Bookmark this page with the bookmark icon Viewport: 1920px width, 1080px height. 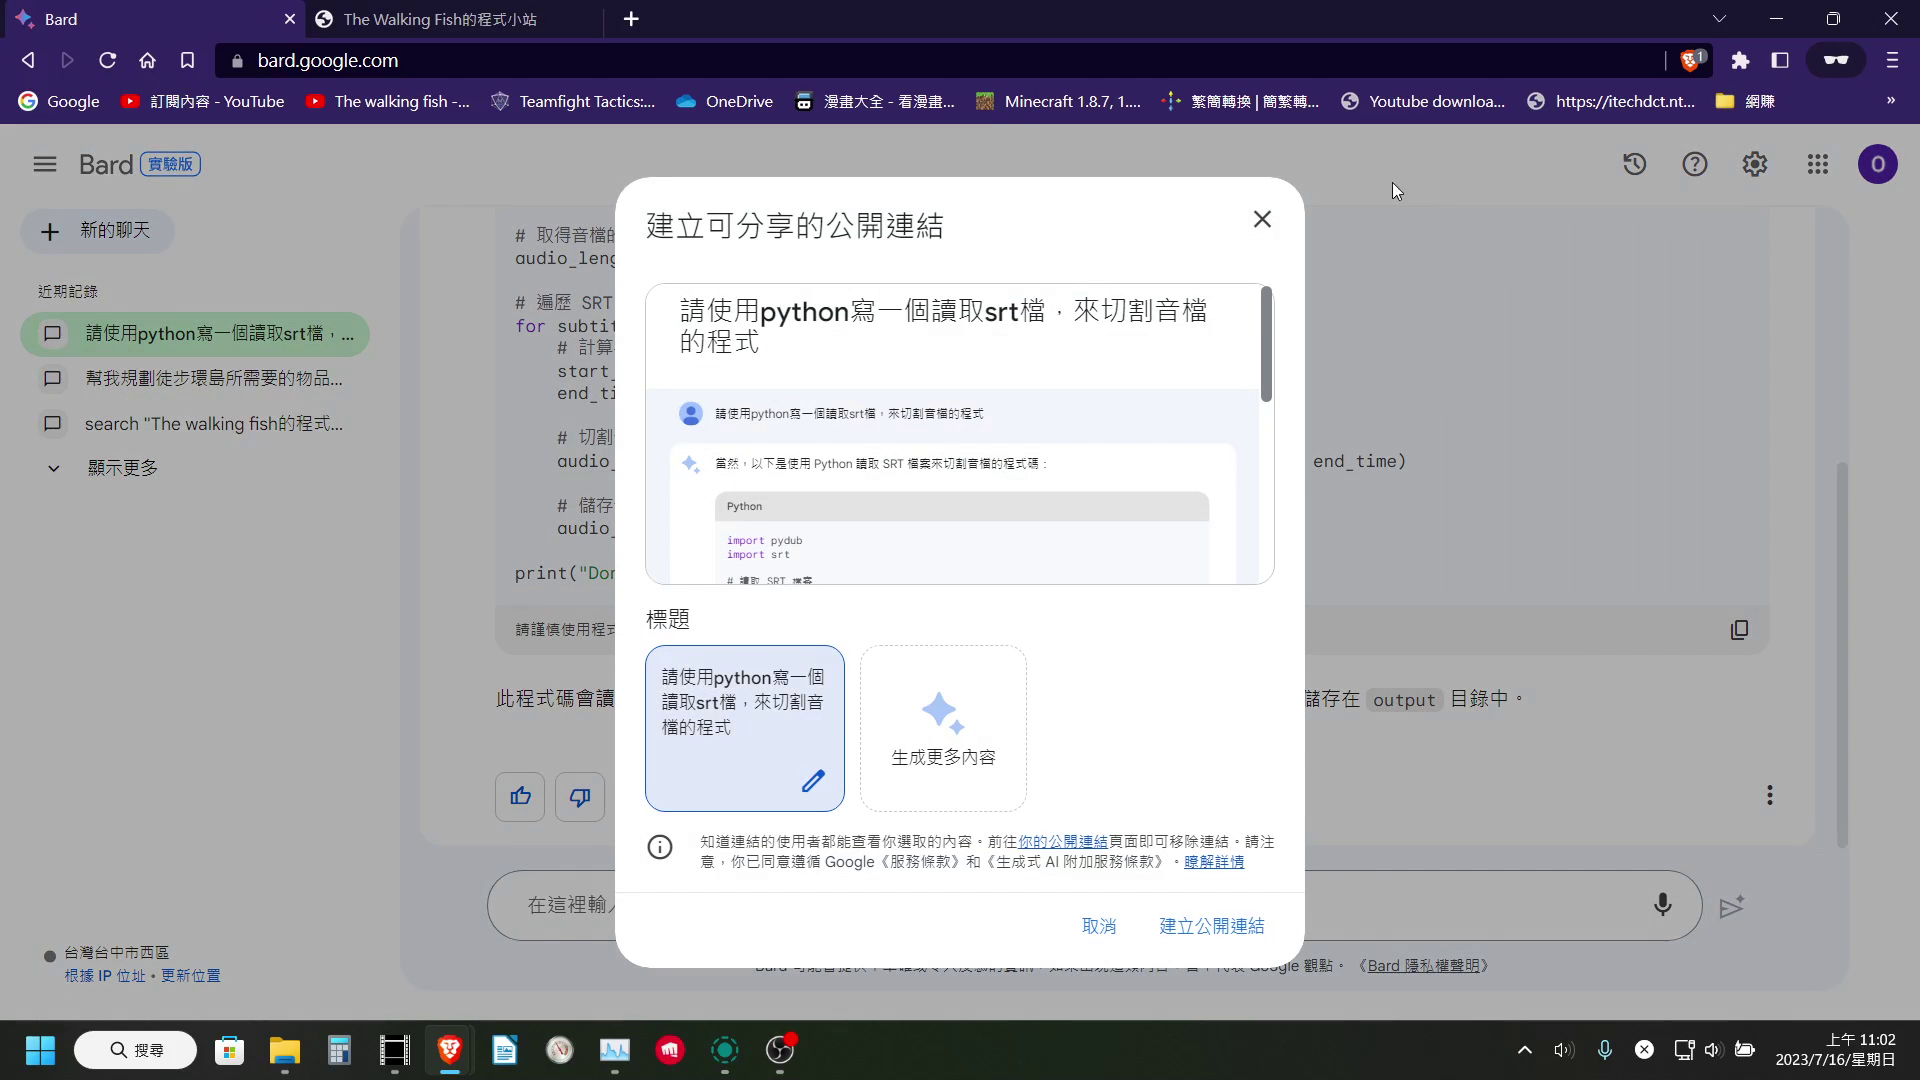click(x=187, y=61)
